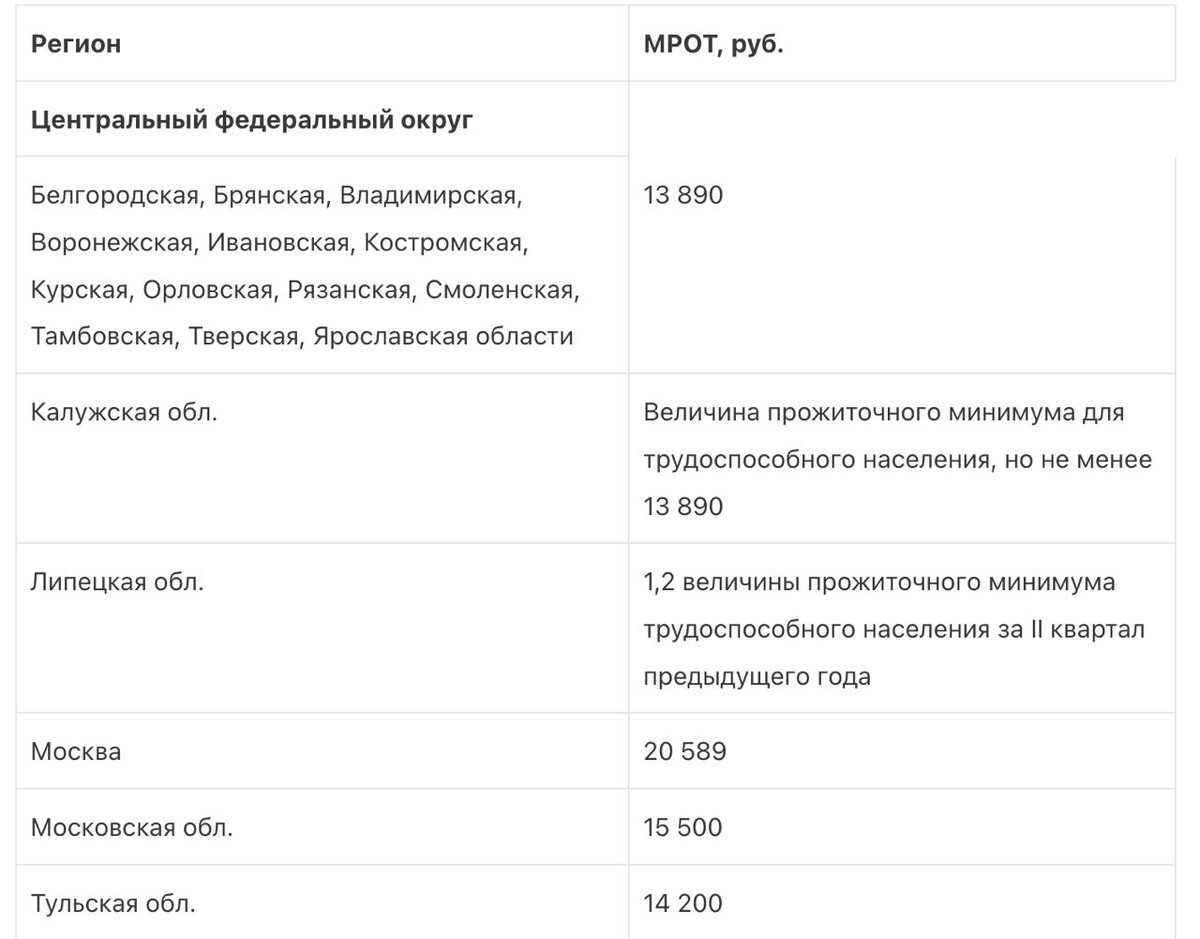Click the "Московская обл." row label
Screen dimensions: 1200x939
click(x=132, y=828)
